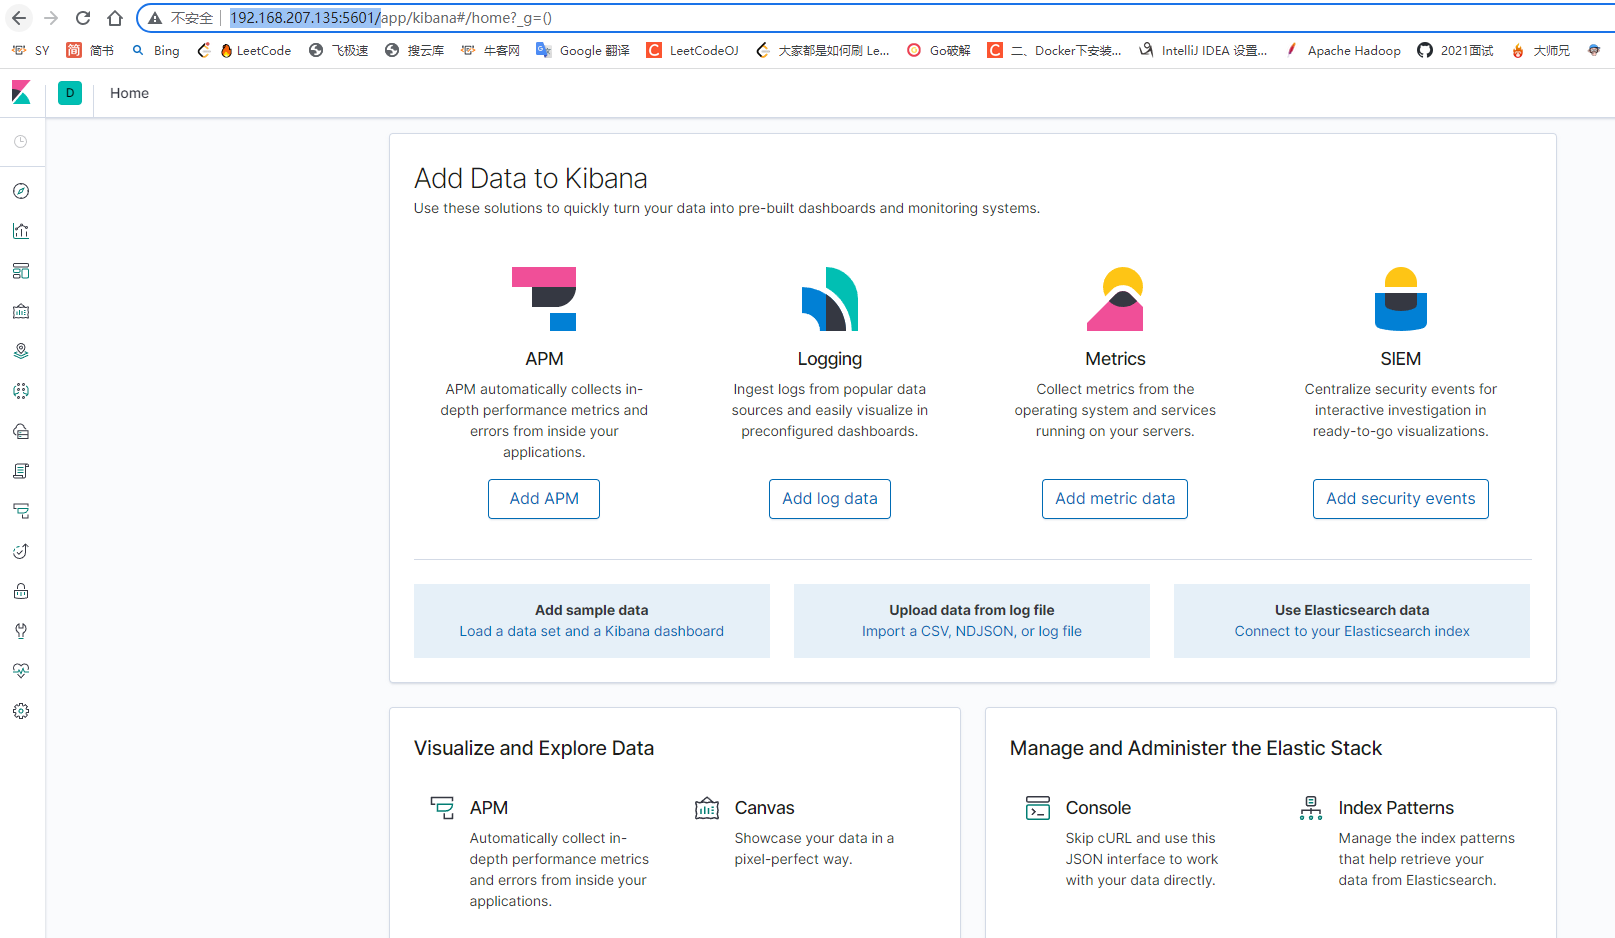Open Recently viewed clock icon in sidebar
This screenshot has width=1615, height=938.
[x=21, y=142]
